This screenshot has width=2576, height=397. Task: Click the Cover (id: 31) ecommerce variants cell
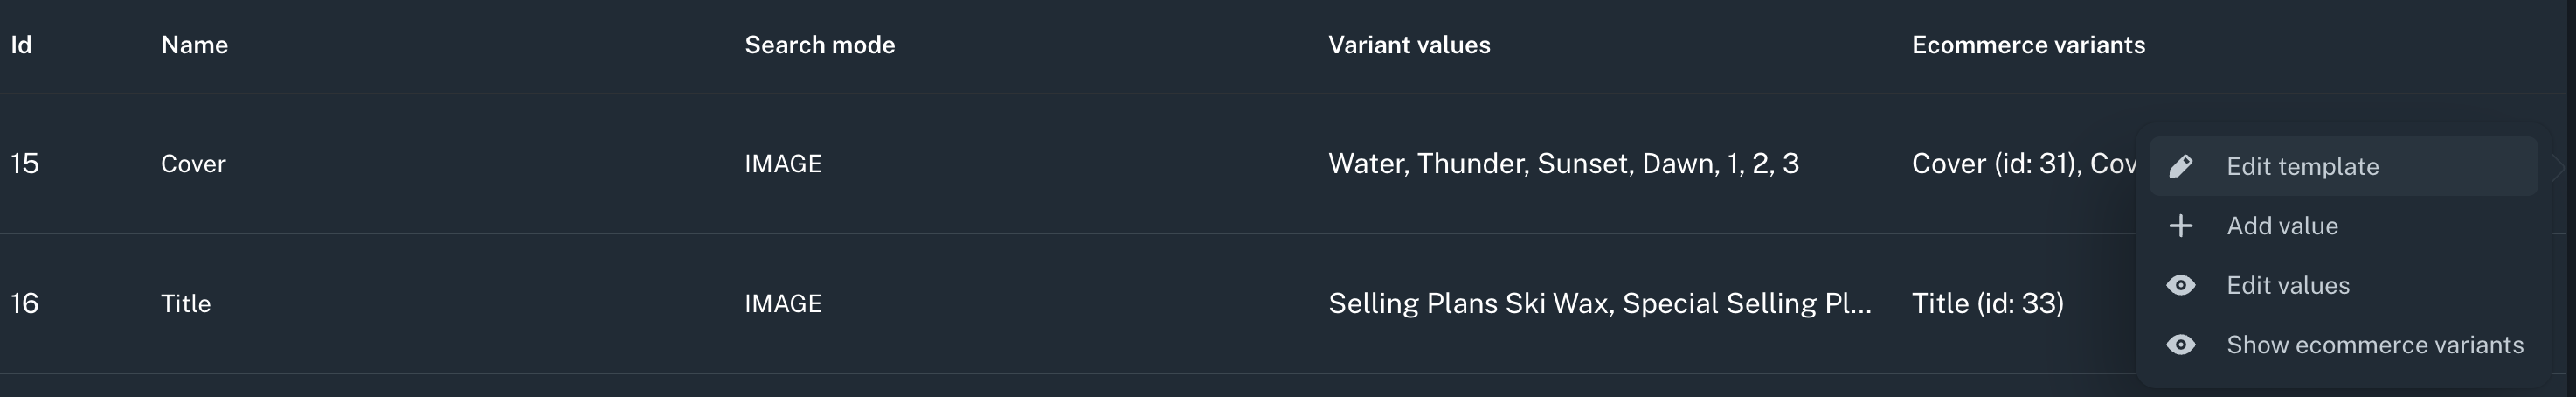click(2024, 164)
